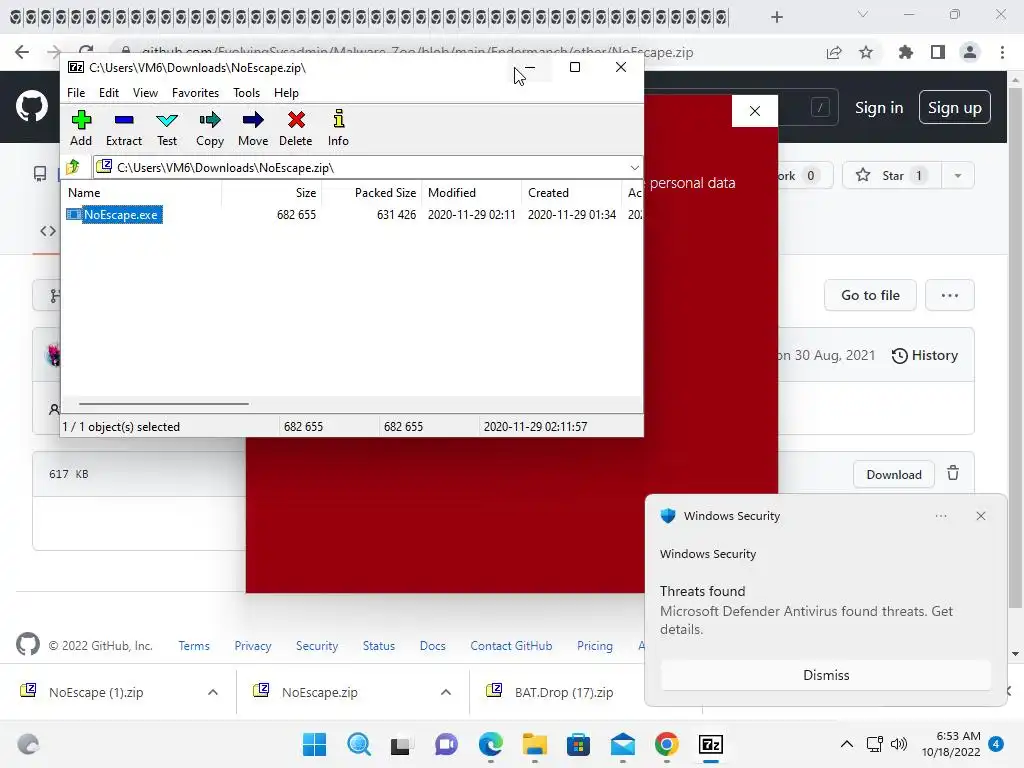Click the GitHub logo in header
The height and width of the screenshot is (768, 1024).
(31, 106)
